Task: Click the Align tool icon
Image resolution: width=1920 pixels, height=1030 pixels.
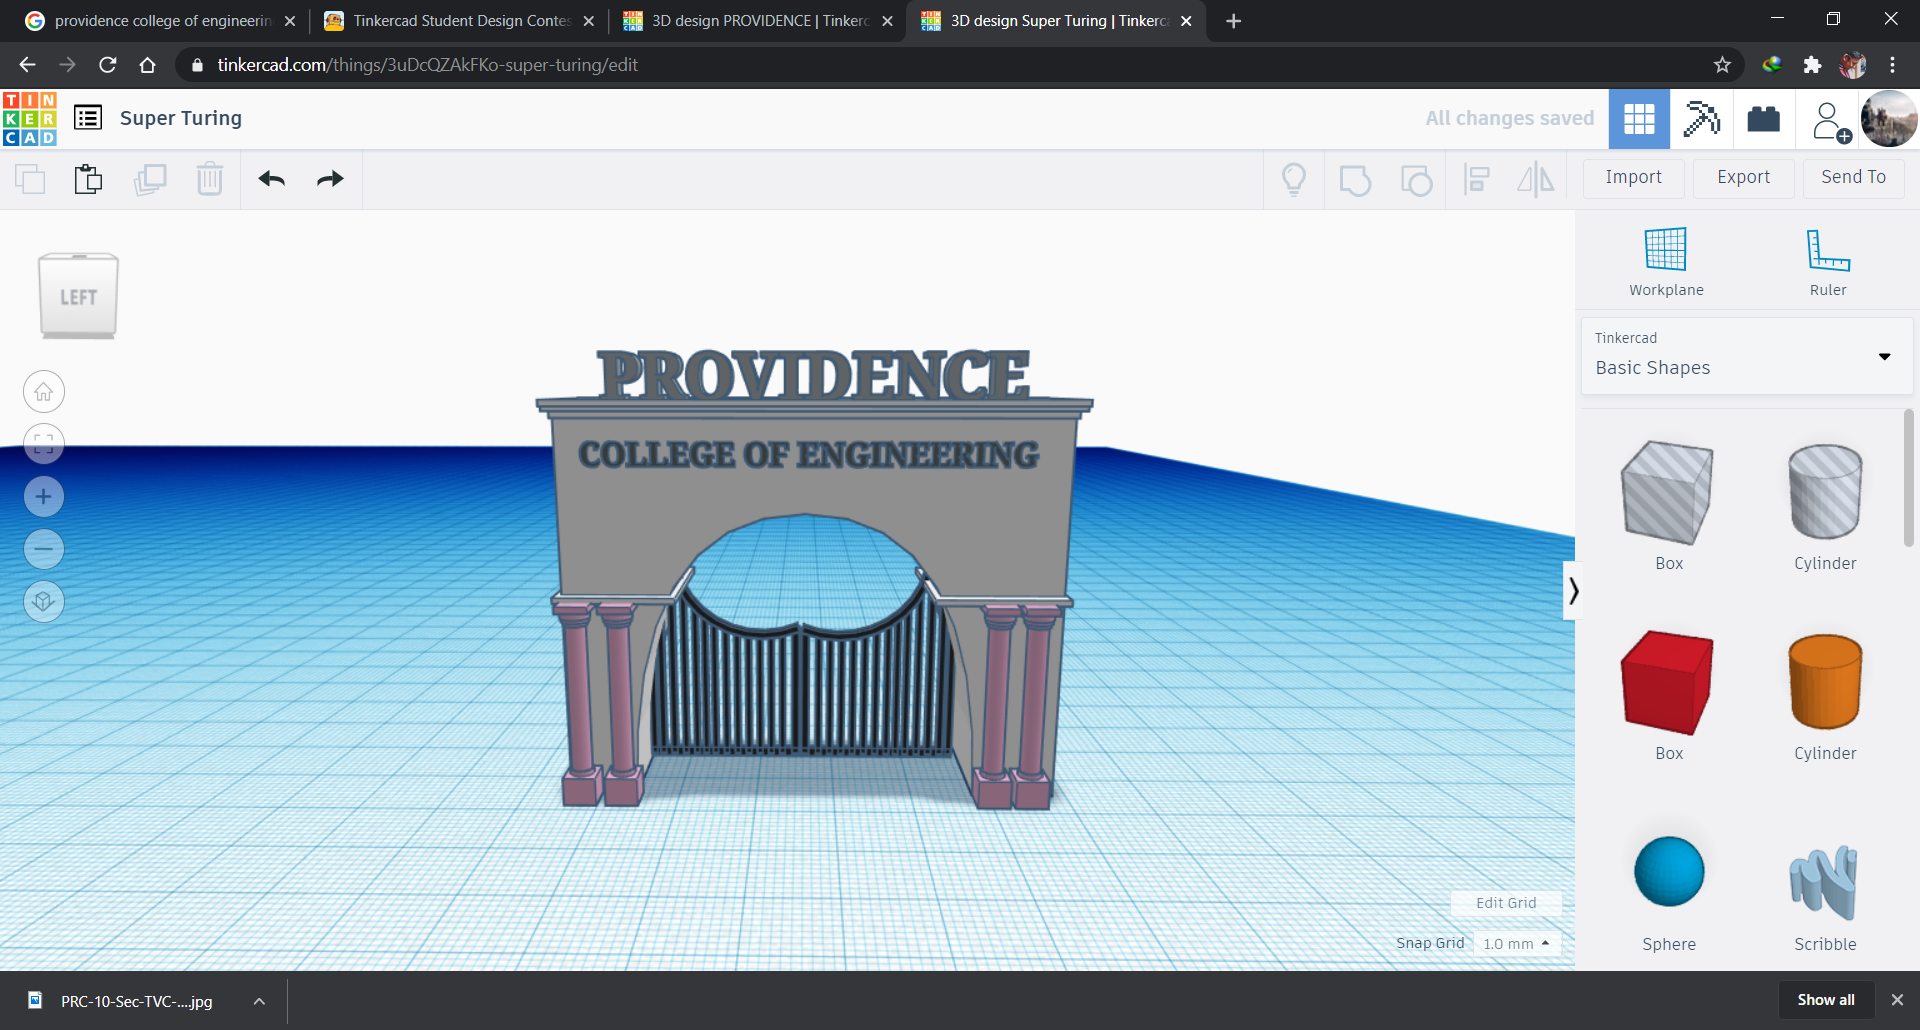Action: (x=1476, y=180)
